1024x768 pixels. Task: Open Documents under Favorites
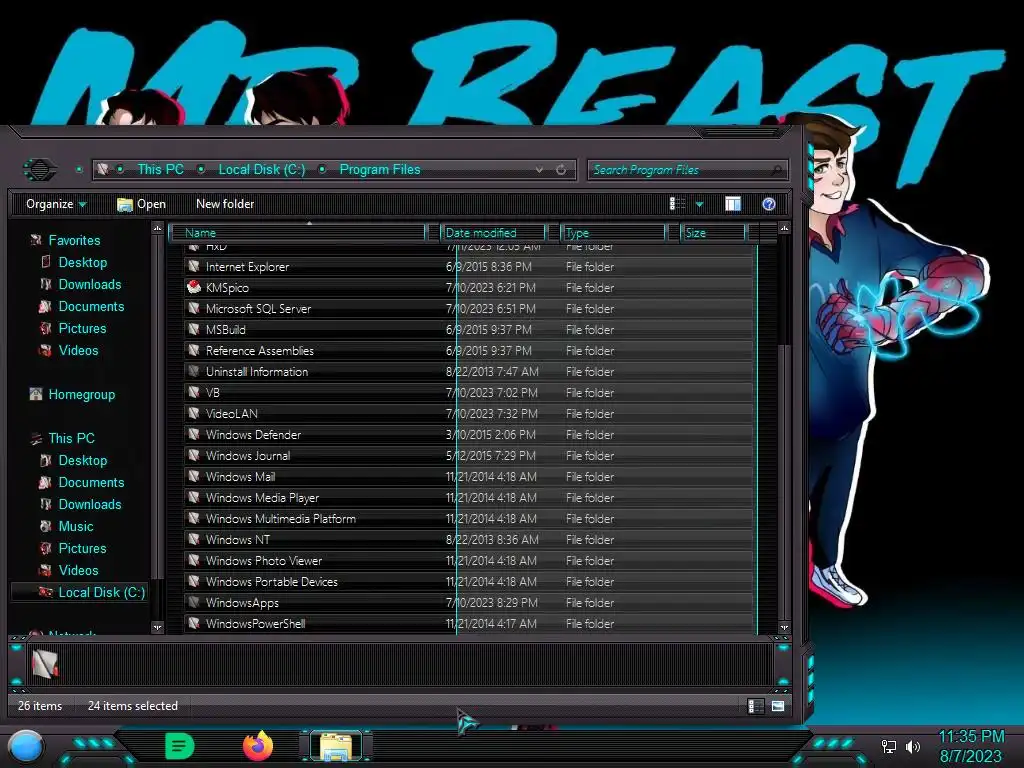click(91, 306)
